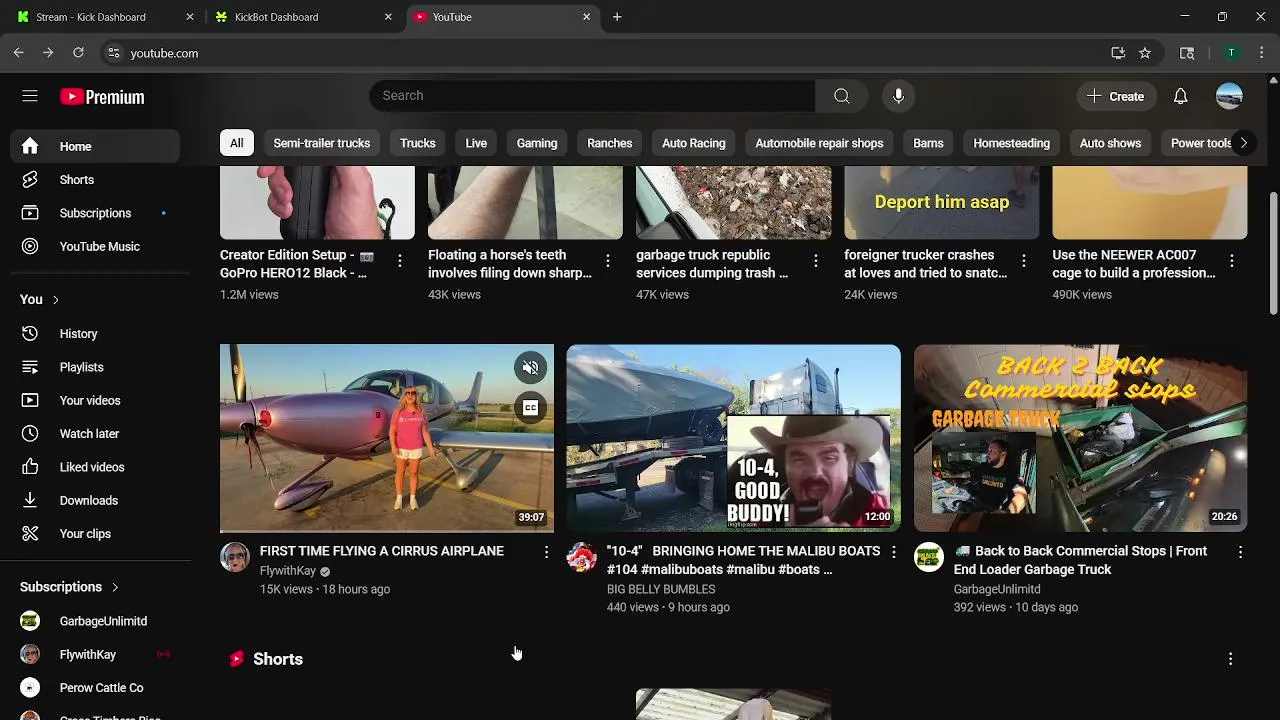
Task: Go to Home in sidebar
Action: pos(96,147)
